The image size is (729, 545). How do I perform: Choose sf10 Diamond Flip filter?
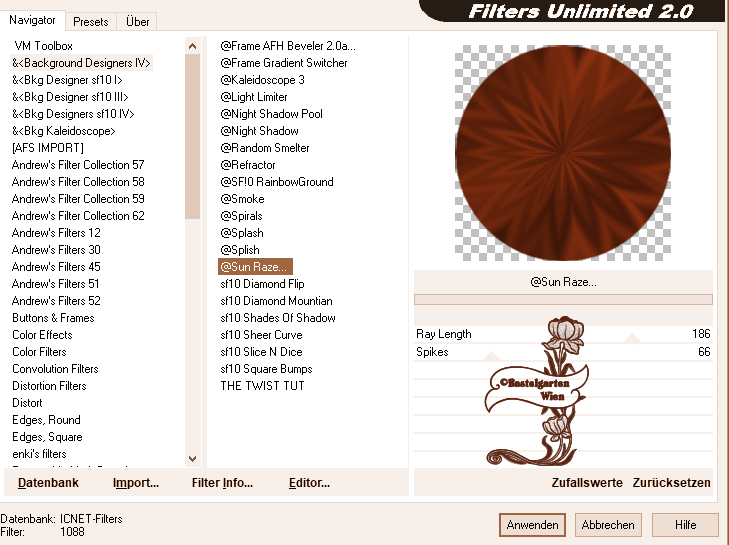click(262, 284)
